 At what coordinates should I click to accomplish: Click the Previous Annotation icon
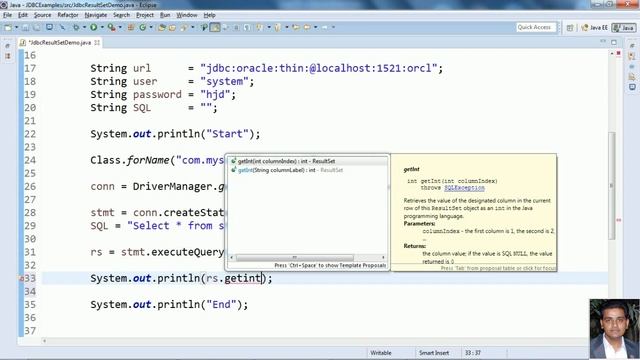278,27
